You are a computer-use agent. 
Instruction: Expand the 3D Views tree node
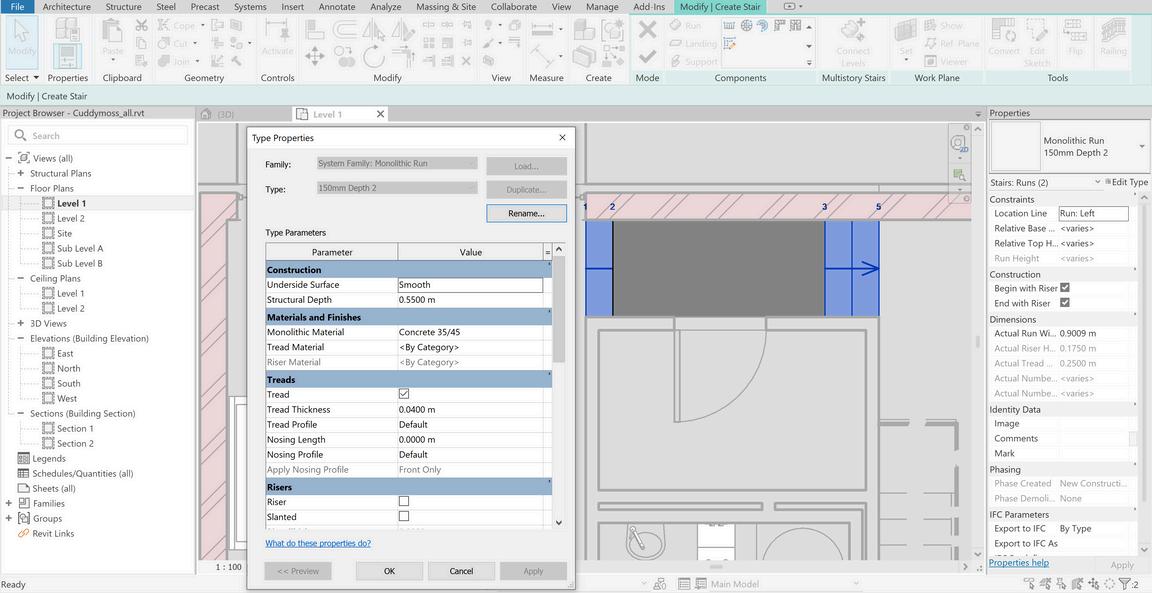(x=20, y=323)
